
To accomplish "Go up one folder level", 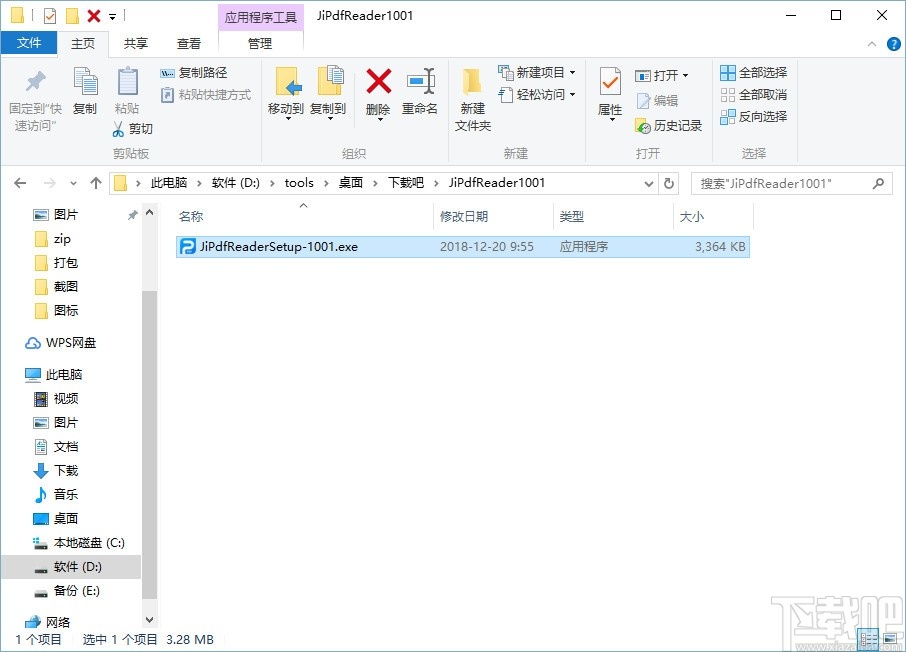I will 96,183.
